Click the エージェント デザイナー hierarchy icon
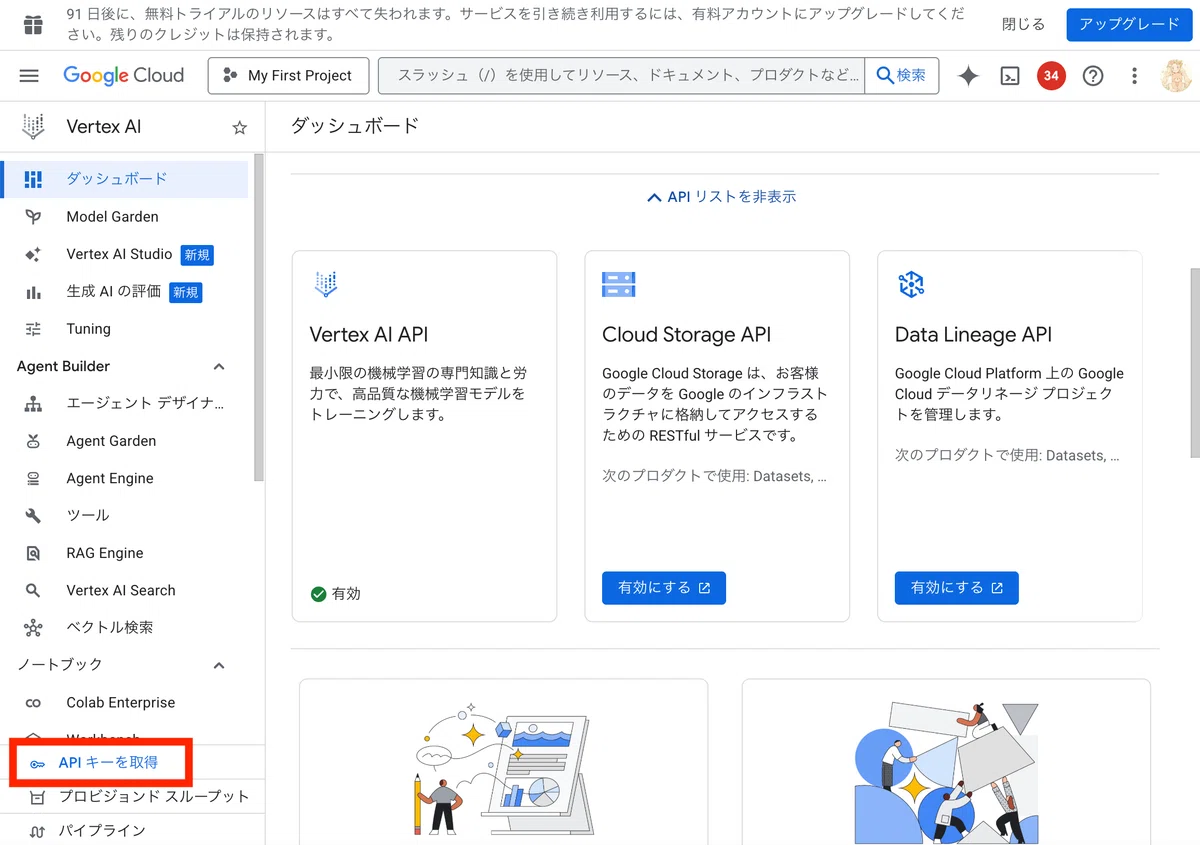 [33, 404]
